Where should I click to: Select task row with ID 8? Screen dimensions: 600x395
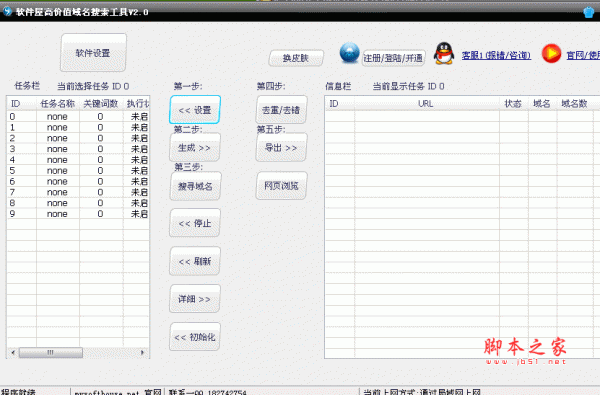tap(78, 203)
